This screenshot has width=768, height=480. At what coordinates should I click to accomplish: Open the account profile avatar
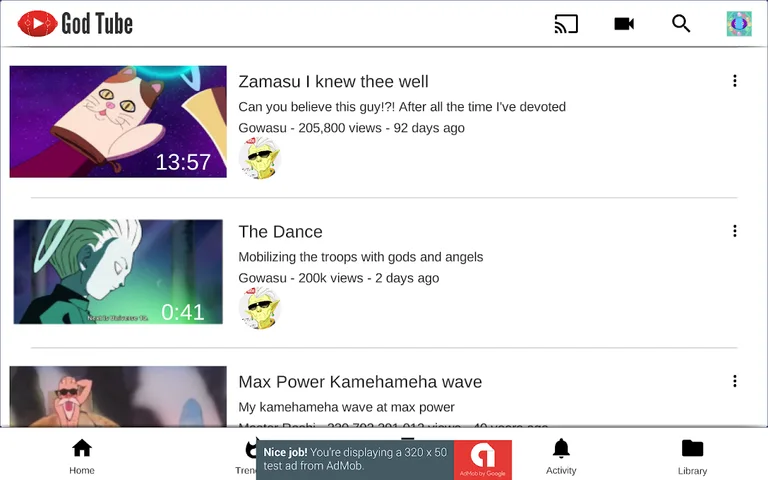click(739, 24)
